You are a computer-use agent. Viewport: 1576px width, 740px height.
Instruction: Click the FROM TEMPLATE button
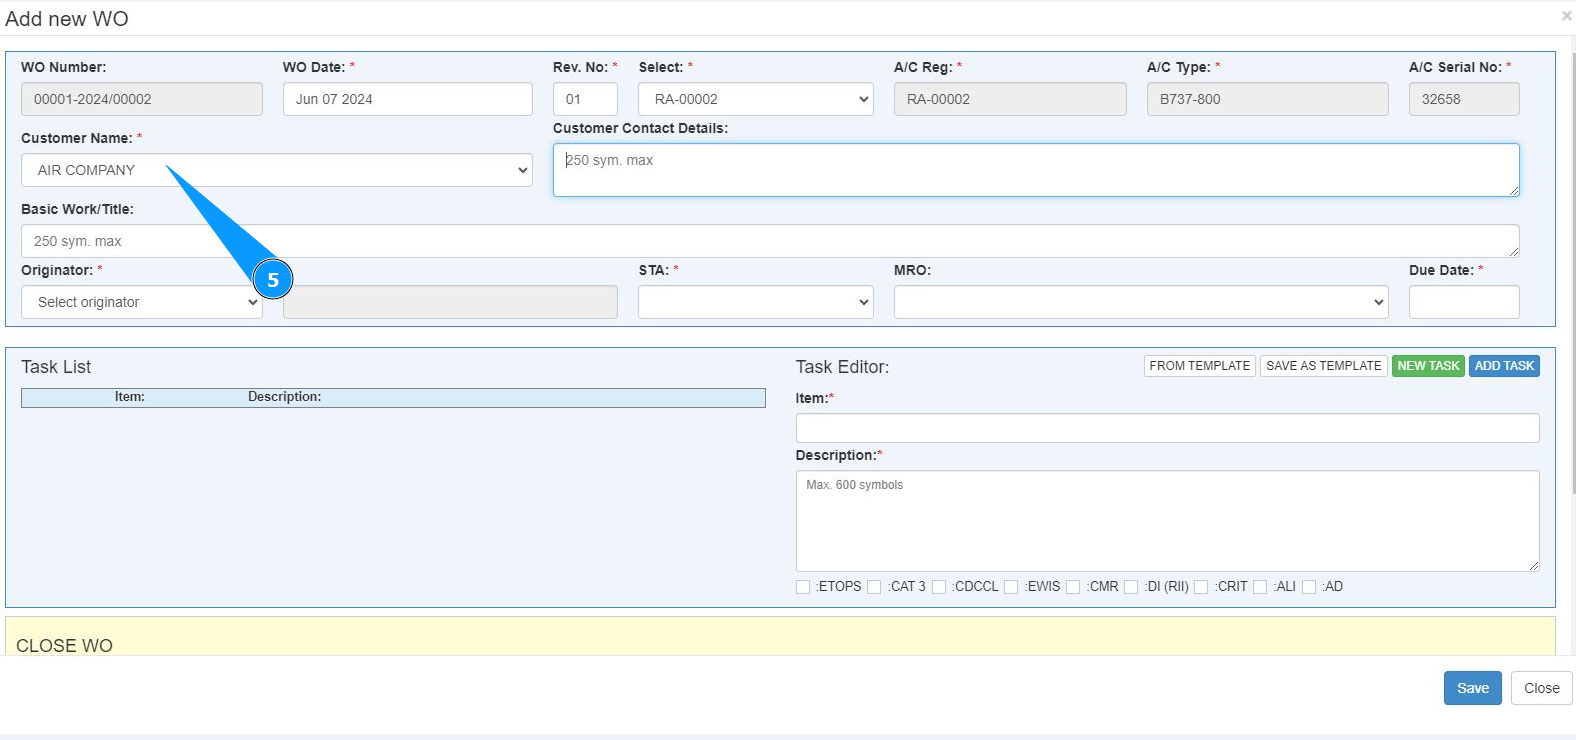[x=1200, y=366]
